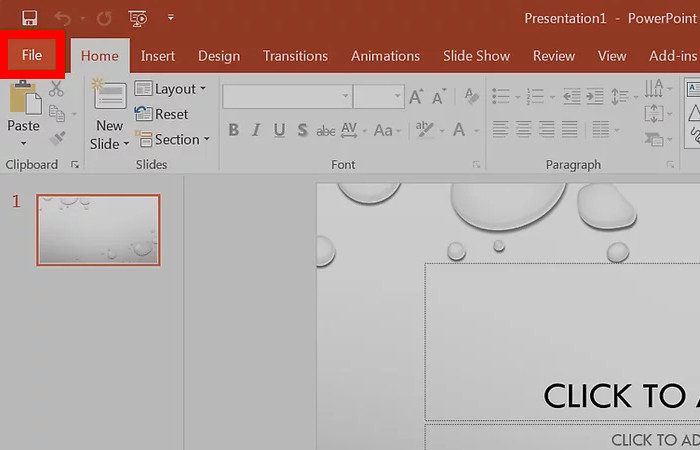Open the Align Text vertical option
700x450 pixels.
[654, 113]
